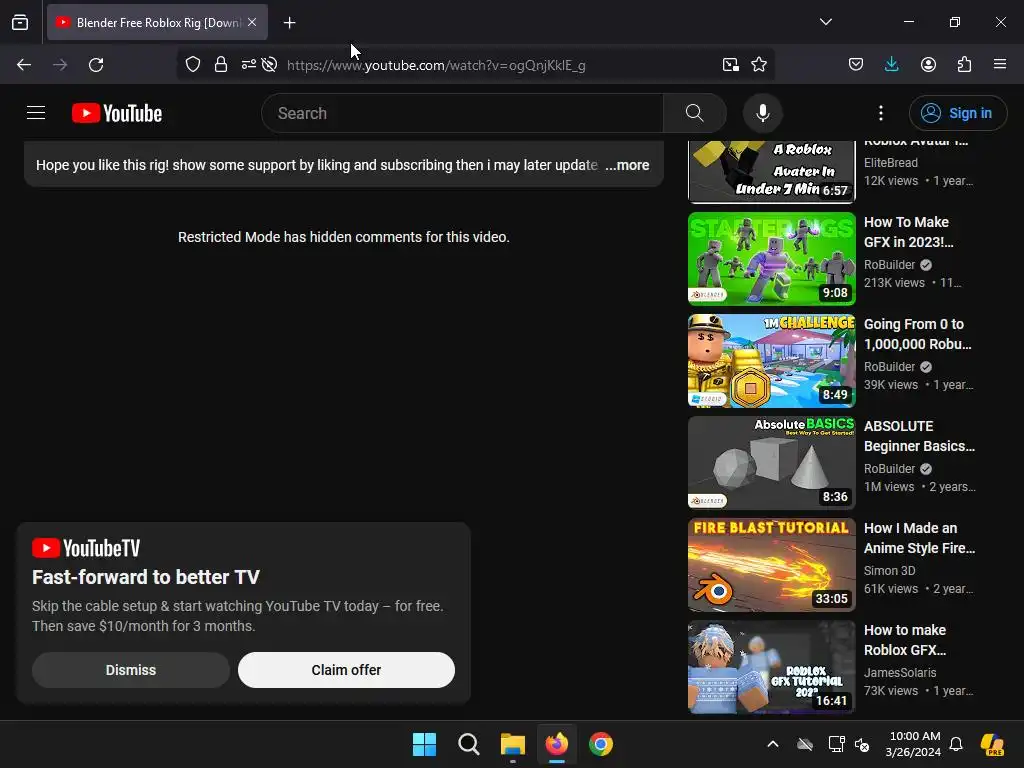Open Firefox View button
This screenshot has height=768, width=1024.
click(x=20, y=22)
